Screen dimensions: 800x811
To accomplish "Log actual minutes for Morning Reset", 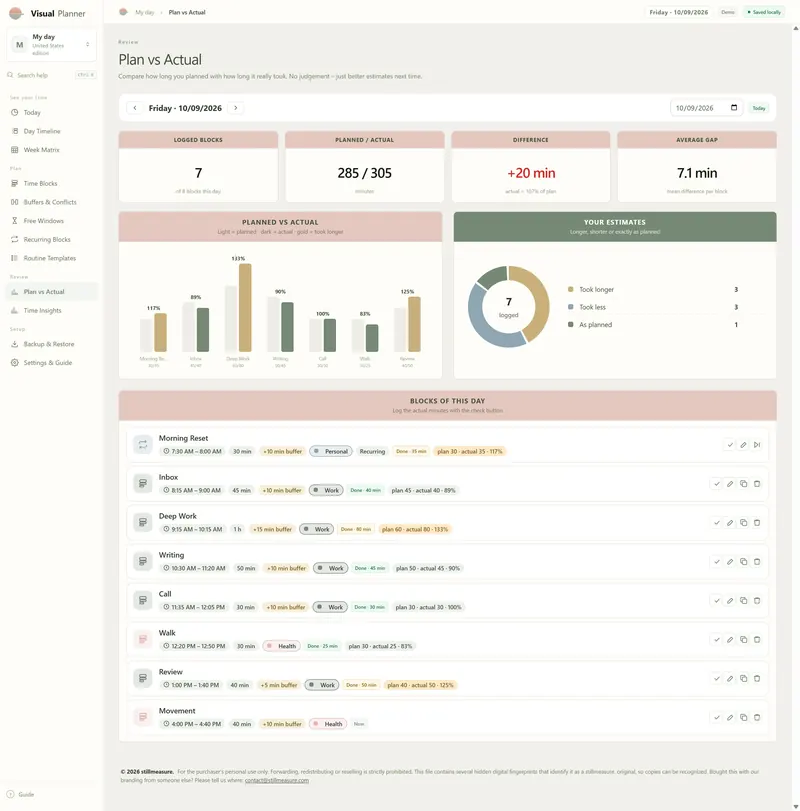I will pos(730,445).
